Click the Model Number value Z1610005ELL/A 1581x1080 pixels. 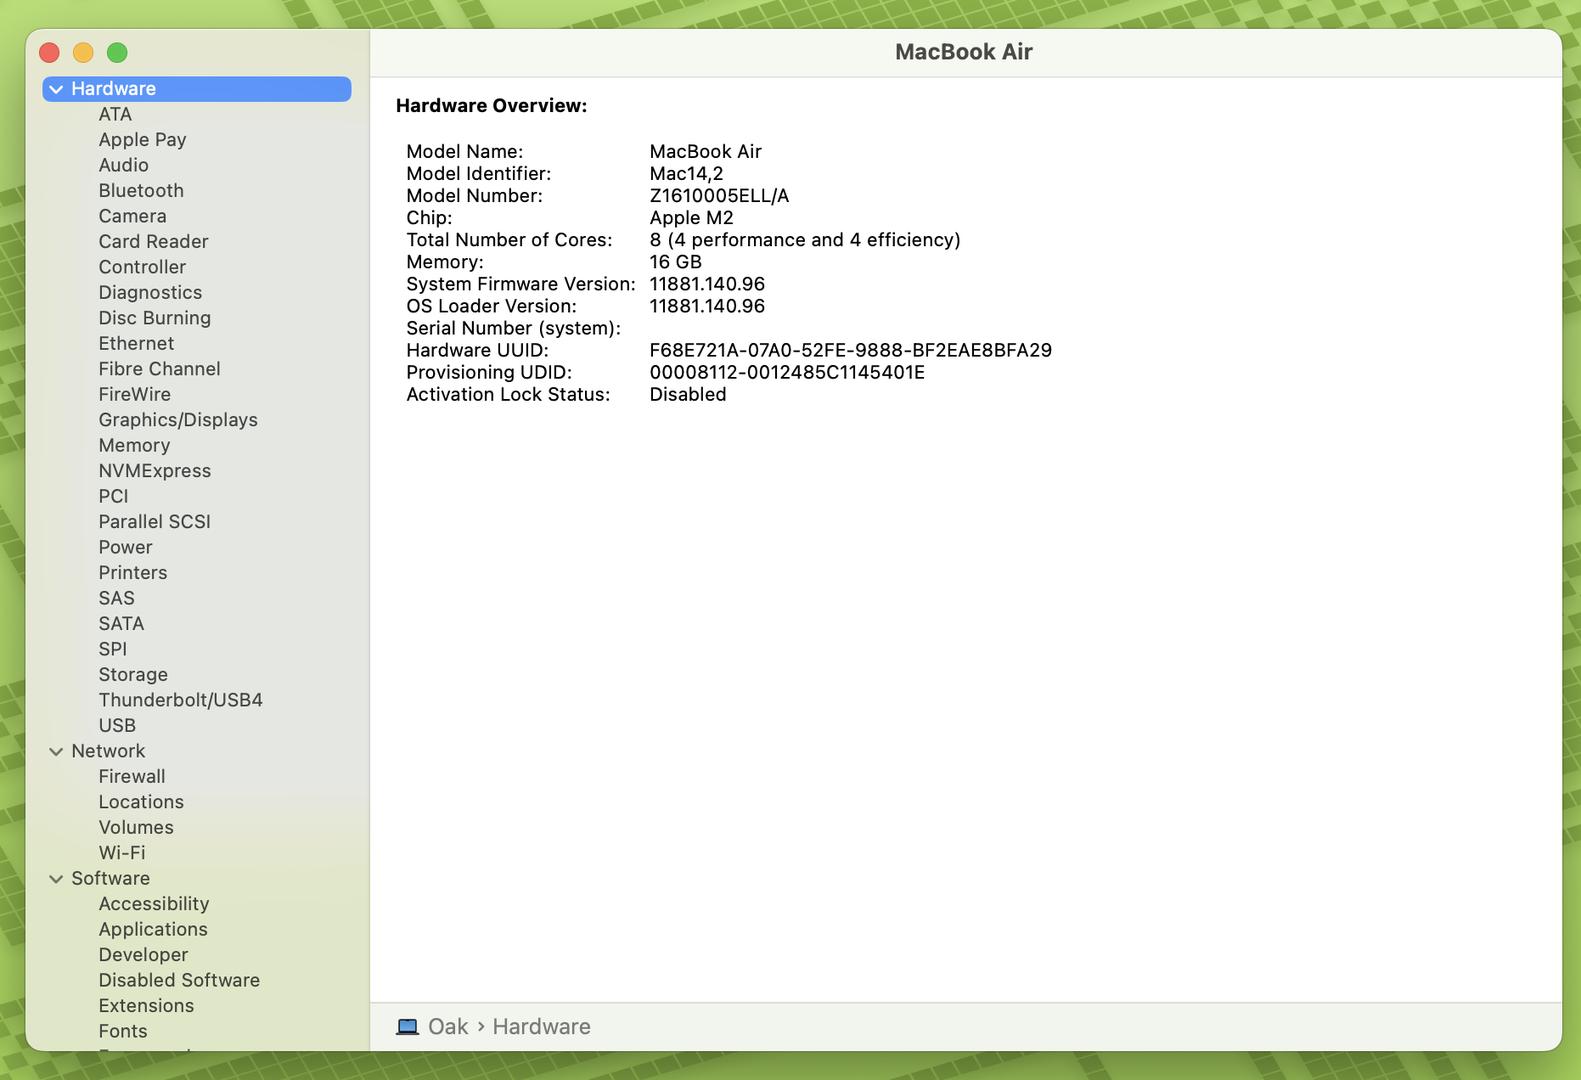pos(719,196)
